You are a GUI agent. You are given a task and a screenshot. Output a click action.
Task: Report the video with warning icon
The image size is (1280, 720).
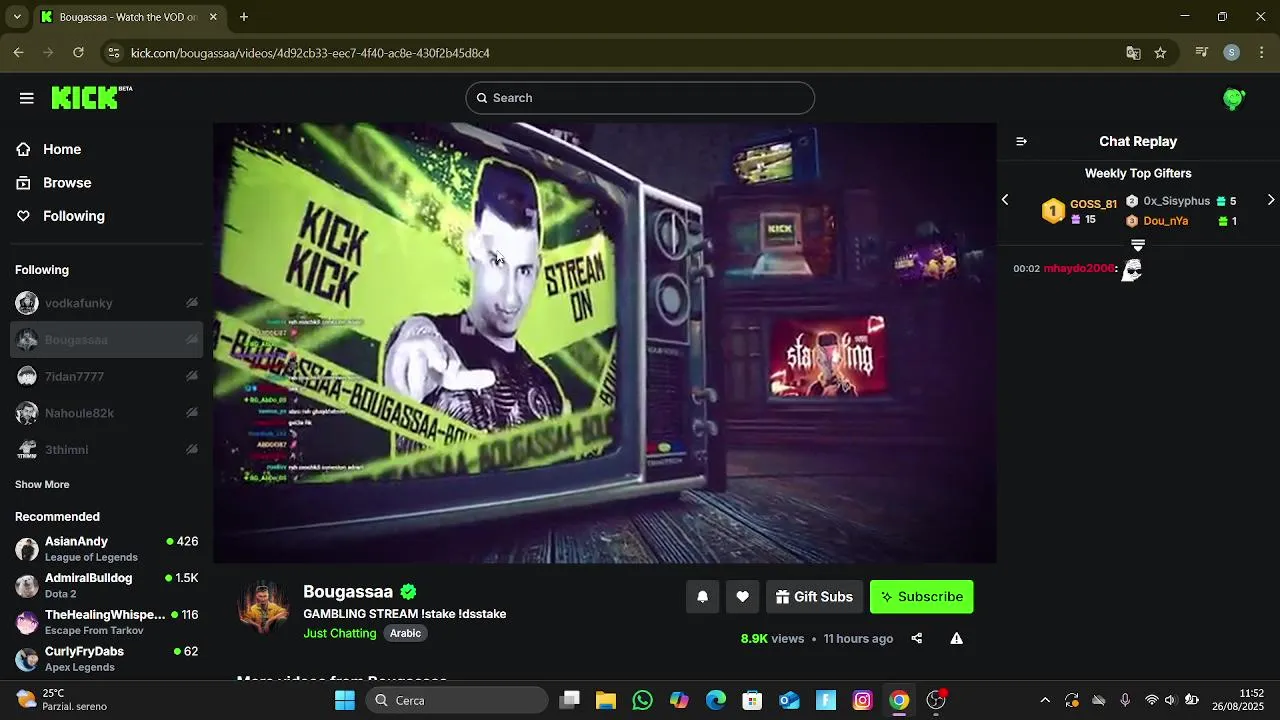point(956,638)
